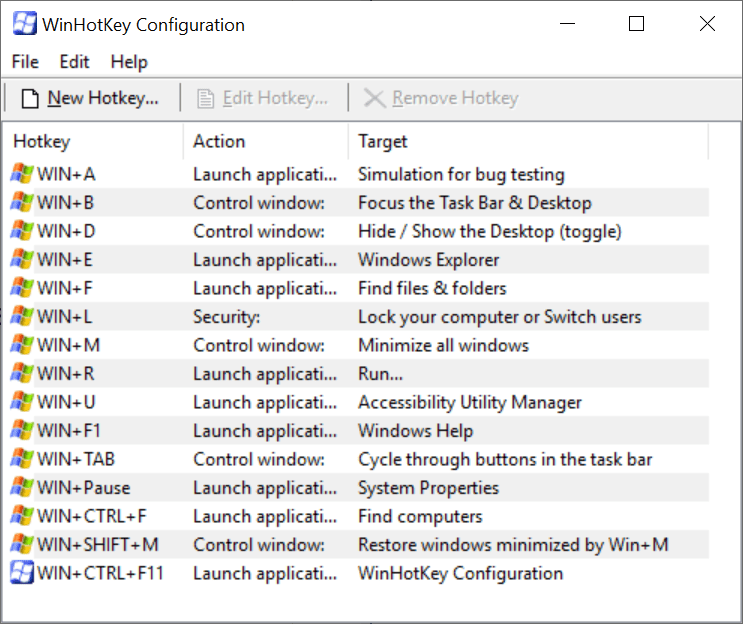Screen dimensions: 743x624
Task: Click the Windows flag icon beside WIN+M
Action: point(22,345)
